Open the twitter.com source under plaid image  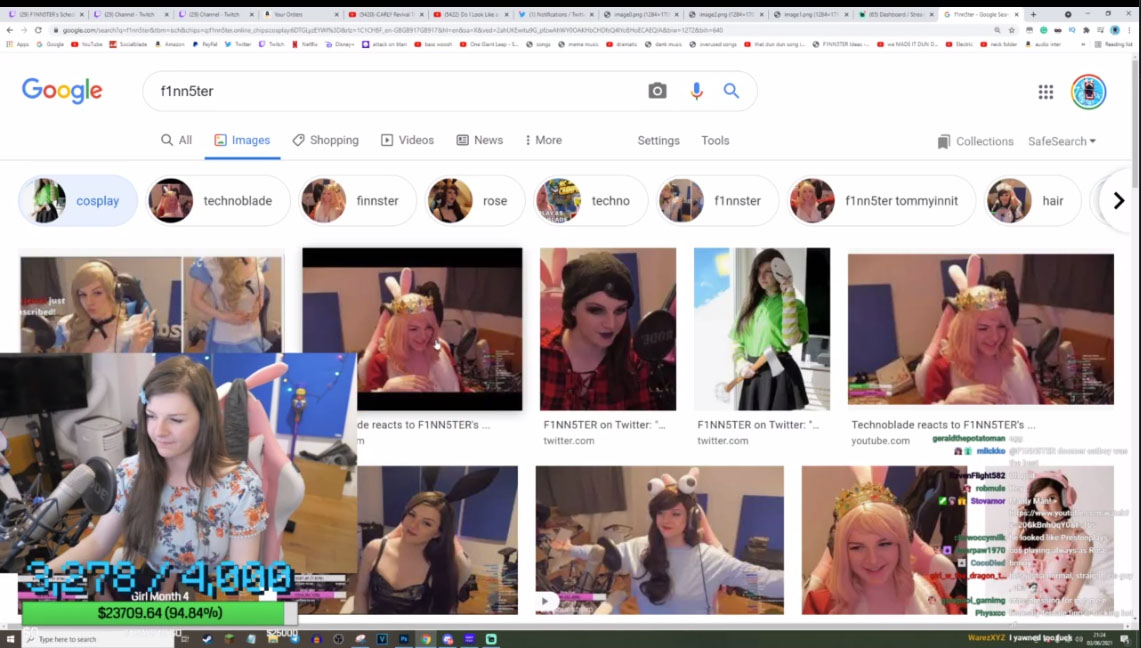pyautogui.click(x=569, y=441)
